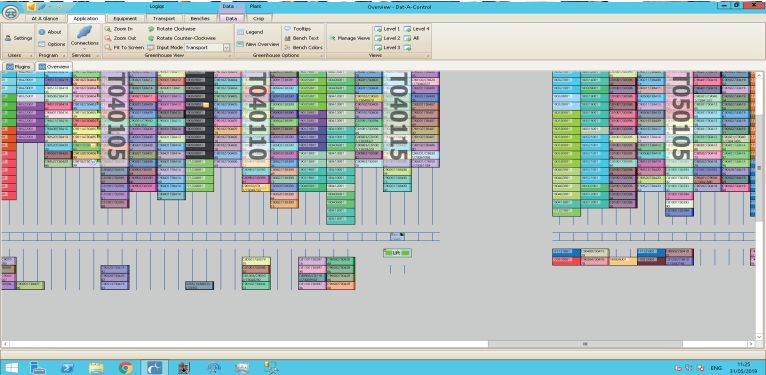Expand the Greenhouse View group launcher
This screenshot has width=766, height=375.
(x=231, y=56)
